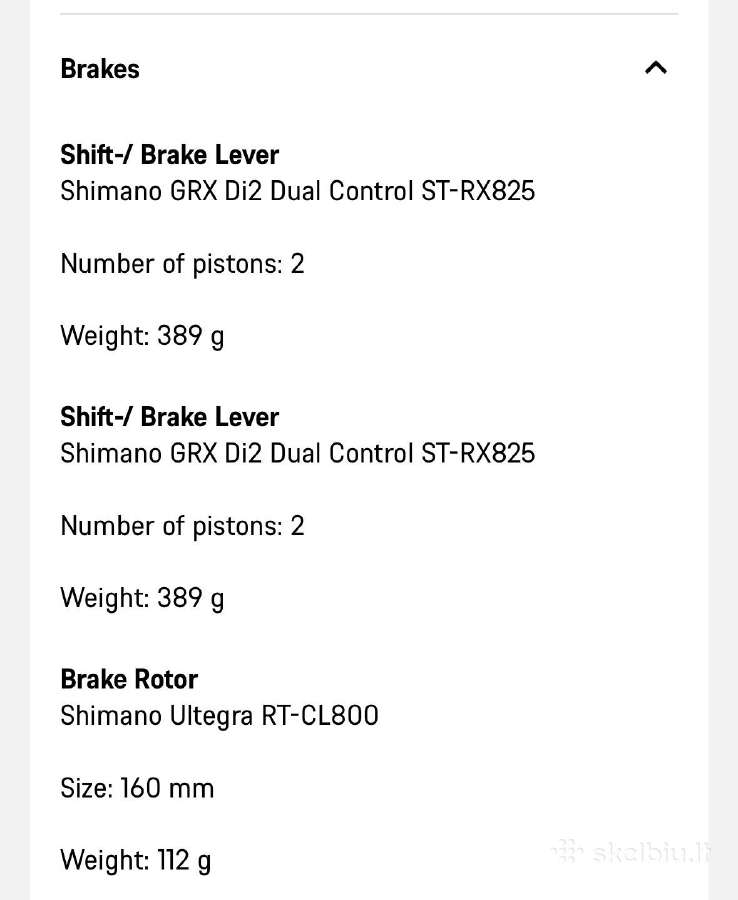Click the RT-CL800 model code
738x900 pixels.
(320, 716)
